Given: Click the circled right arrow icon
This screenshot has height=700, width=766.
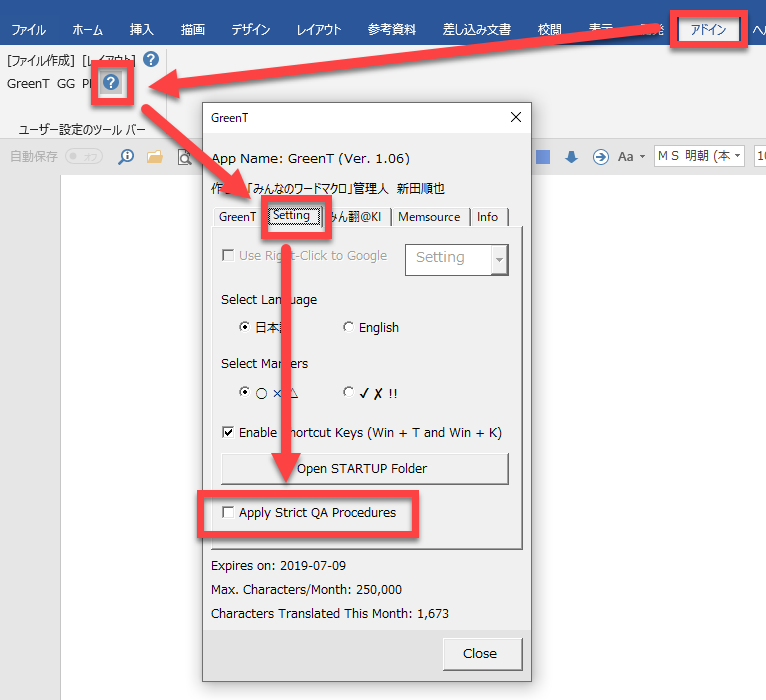Looking at the screenshot, I should pyautogui.click(x=600, y=157).
